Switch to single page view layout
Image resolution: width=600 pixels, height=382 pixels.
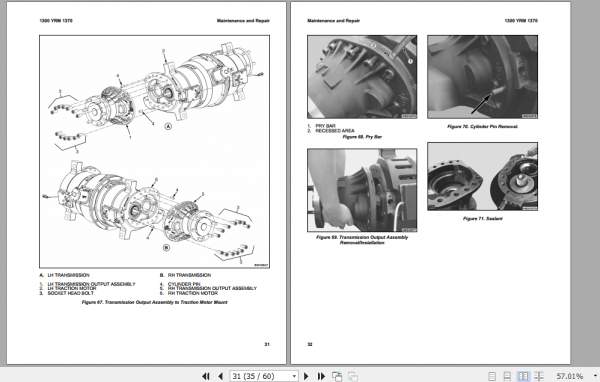pyautogui.click(x=492, y=376)
